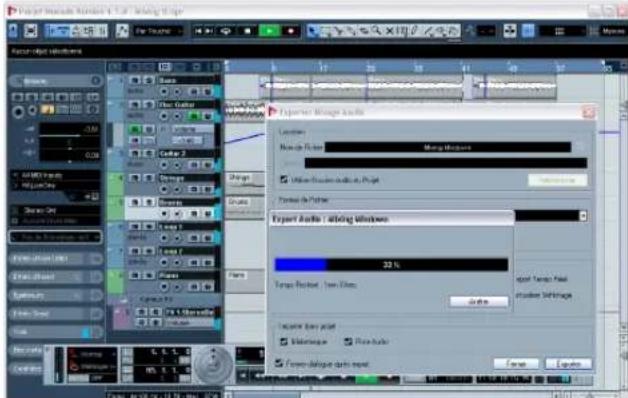The height and width of the screenshot is (398, 628).
Task: Select the Zoom magnifier tool
Action: click(376, 31)
